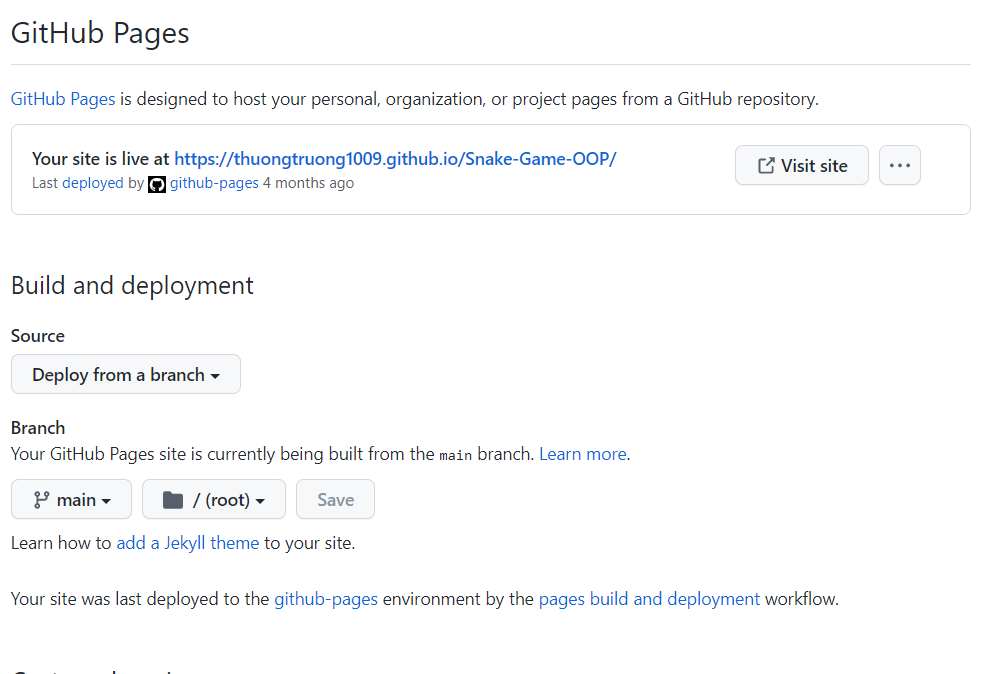Open the deployed link under site URL
This screenshot has width=1006, height=674.
[92, 183]
